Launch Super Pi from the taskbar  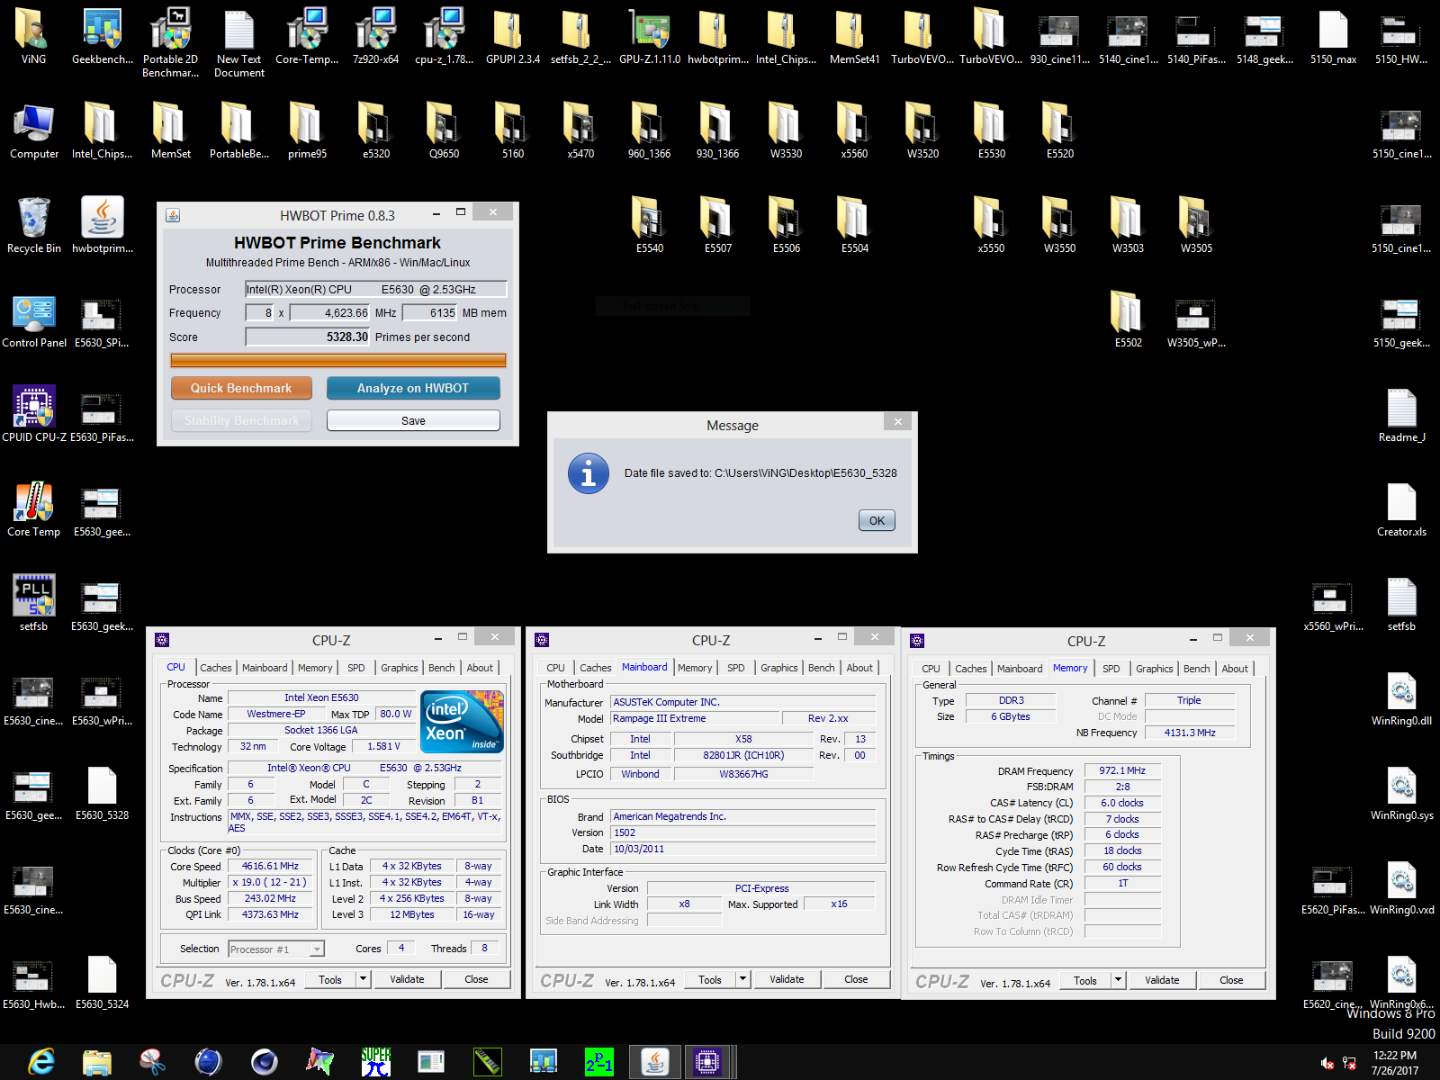point(376,1061)
